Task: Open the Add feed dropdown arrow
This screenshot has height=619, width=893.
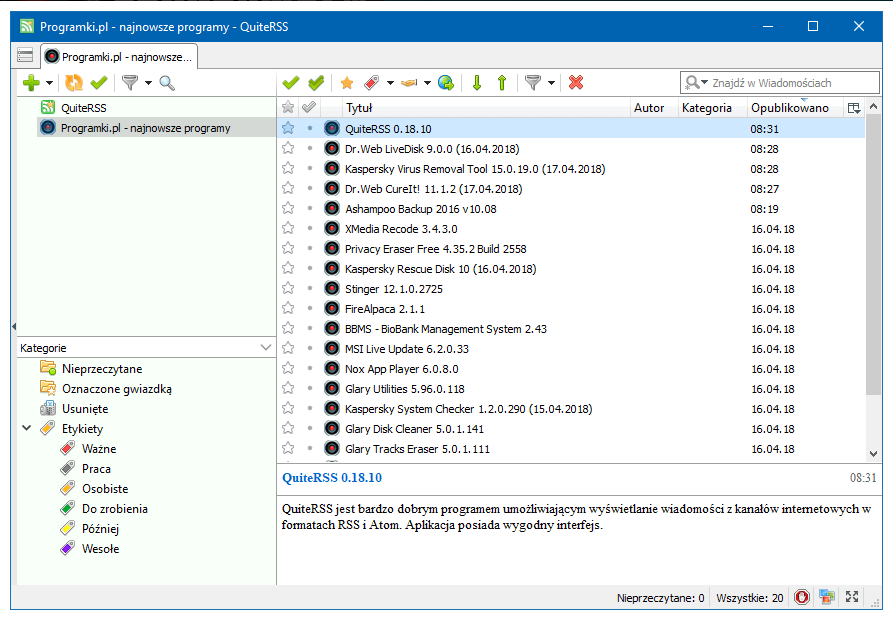Action: 50,83
